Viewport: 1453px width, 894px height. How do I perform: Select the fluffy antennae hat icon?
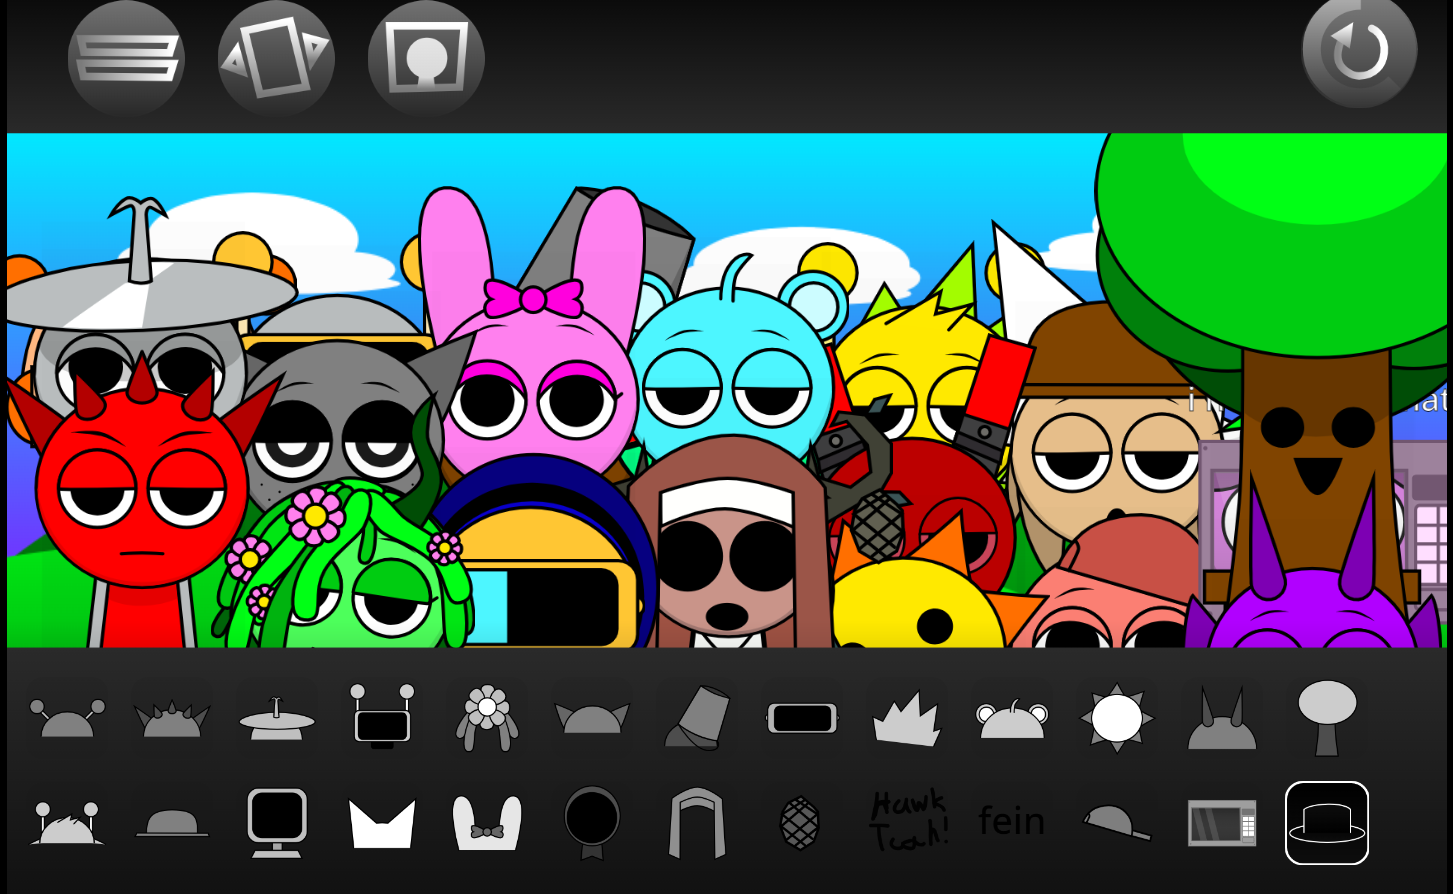coord(67,823)
